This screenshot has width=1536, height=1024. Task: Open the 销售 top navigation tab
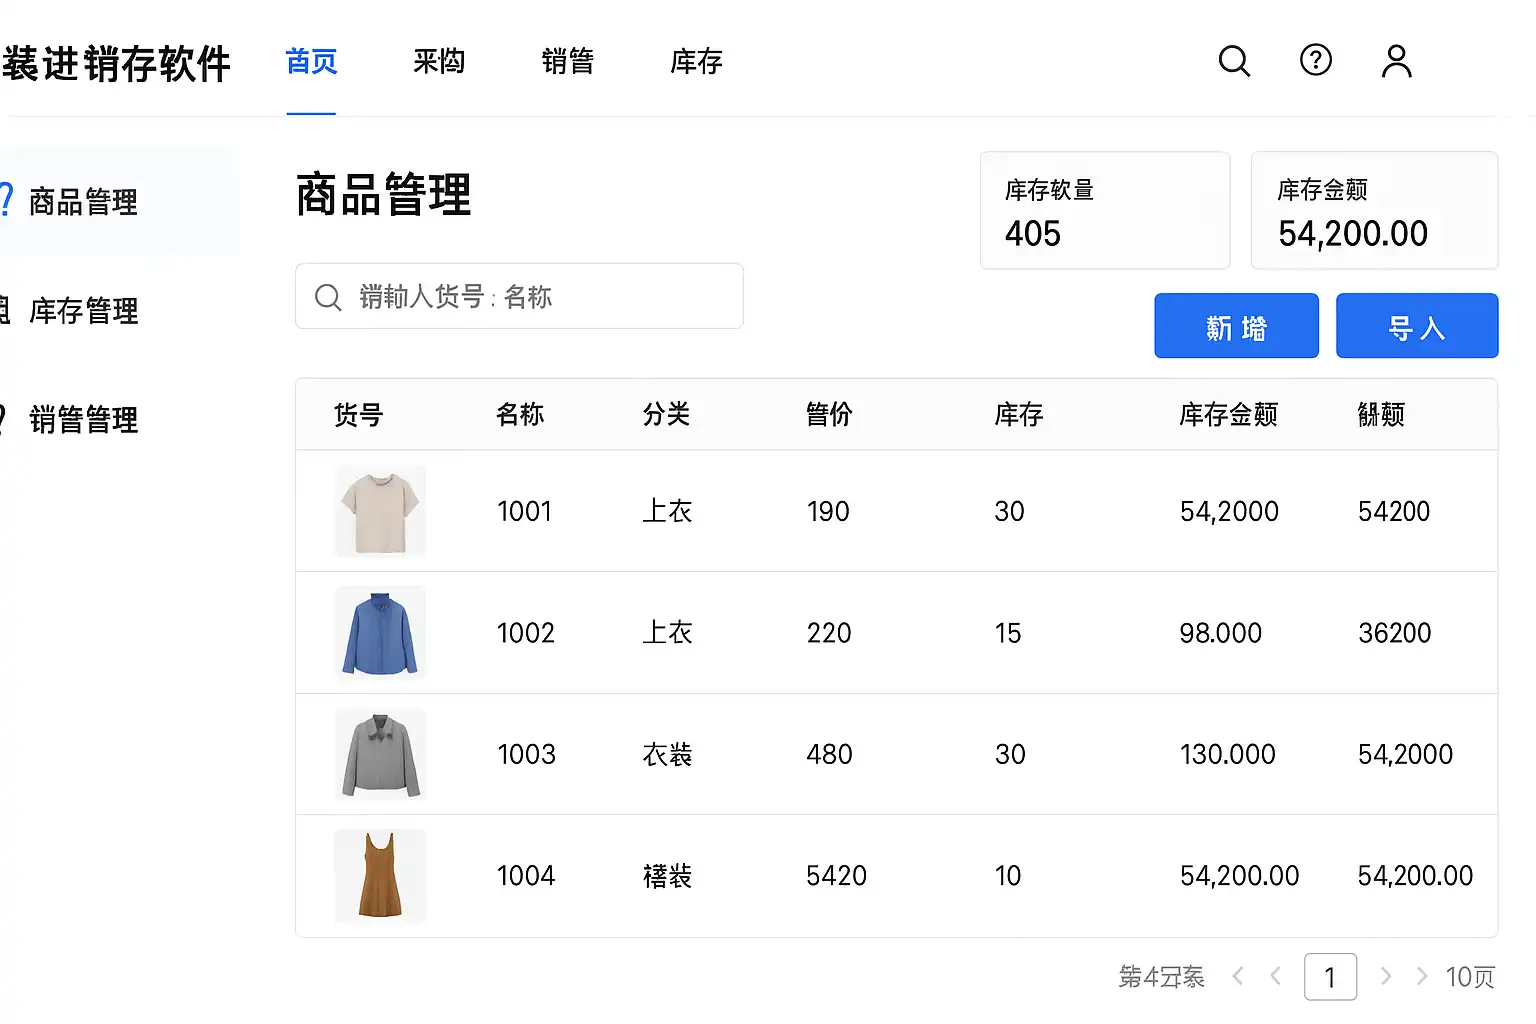567,62
